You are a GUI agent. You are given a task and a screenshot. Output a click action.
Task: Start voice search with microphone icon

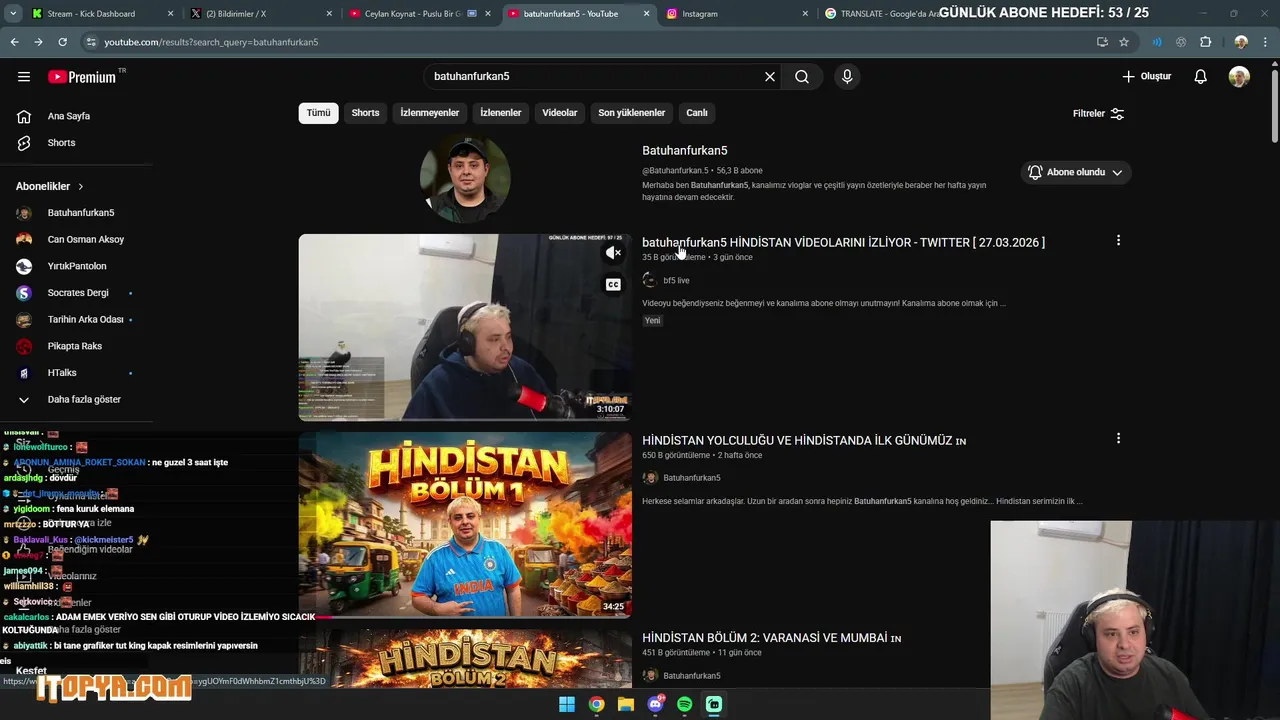847,76
